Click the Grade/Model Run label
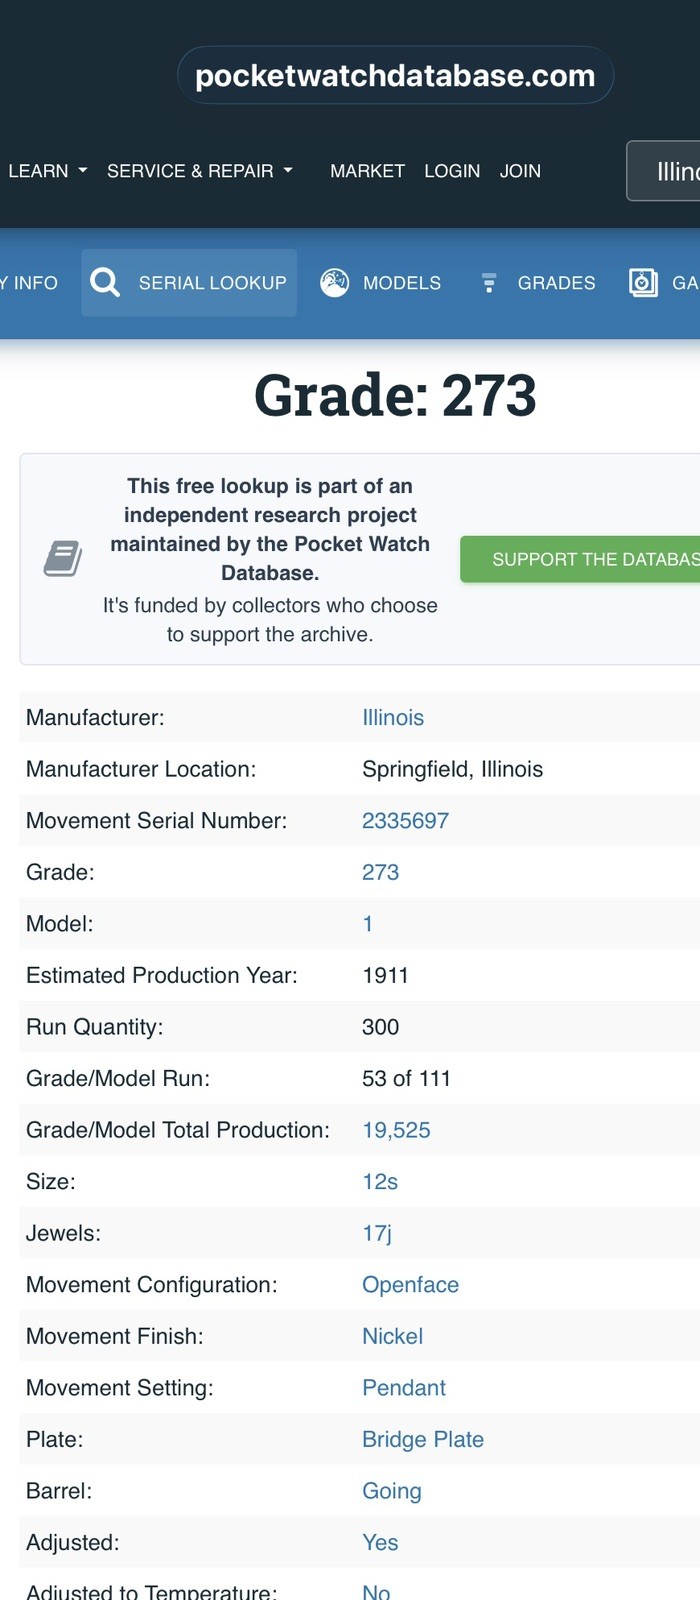Screen dimensions: 700x1600 tap(118, 1078)
